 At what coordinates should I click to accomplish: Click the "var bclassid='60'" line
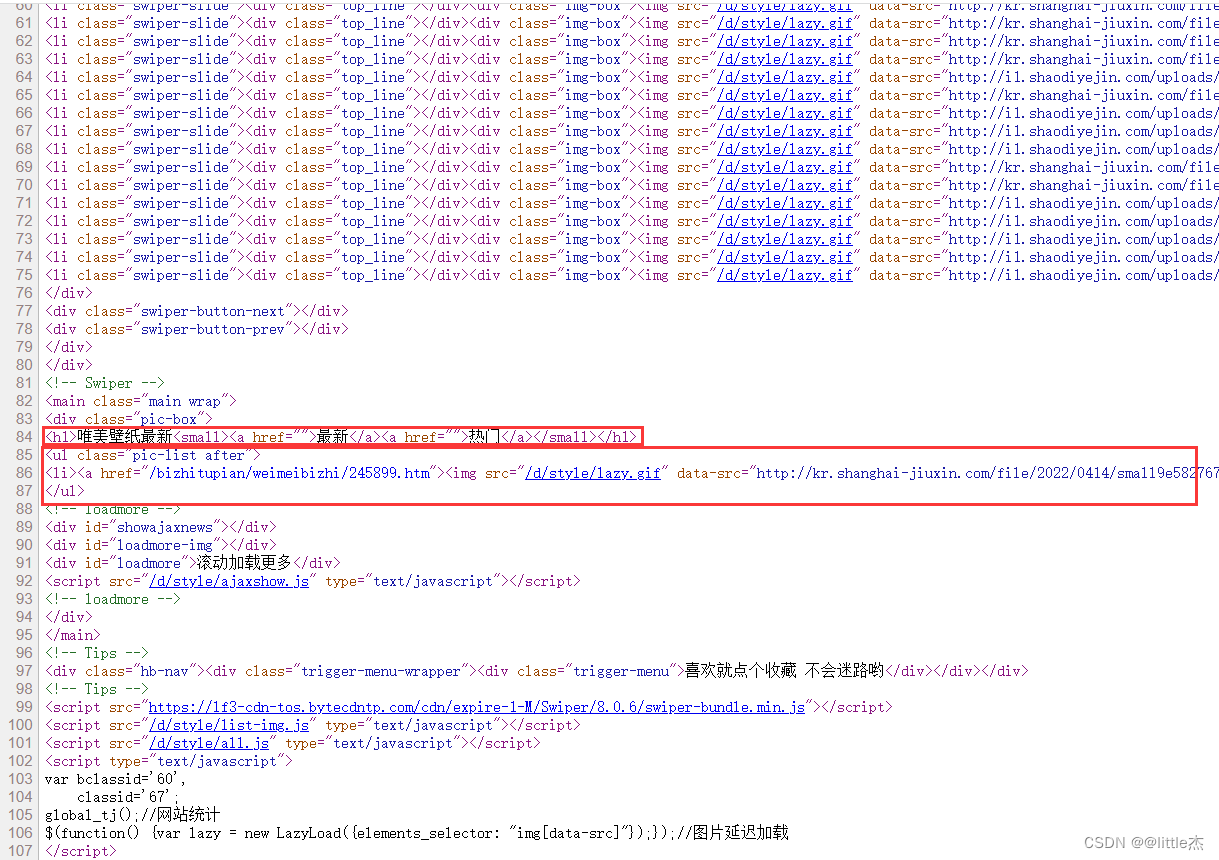(x=116, y=779)
